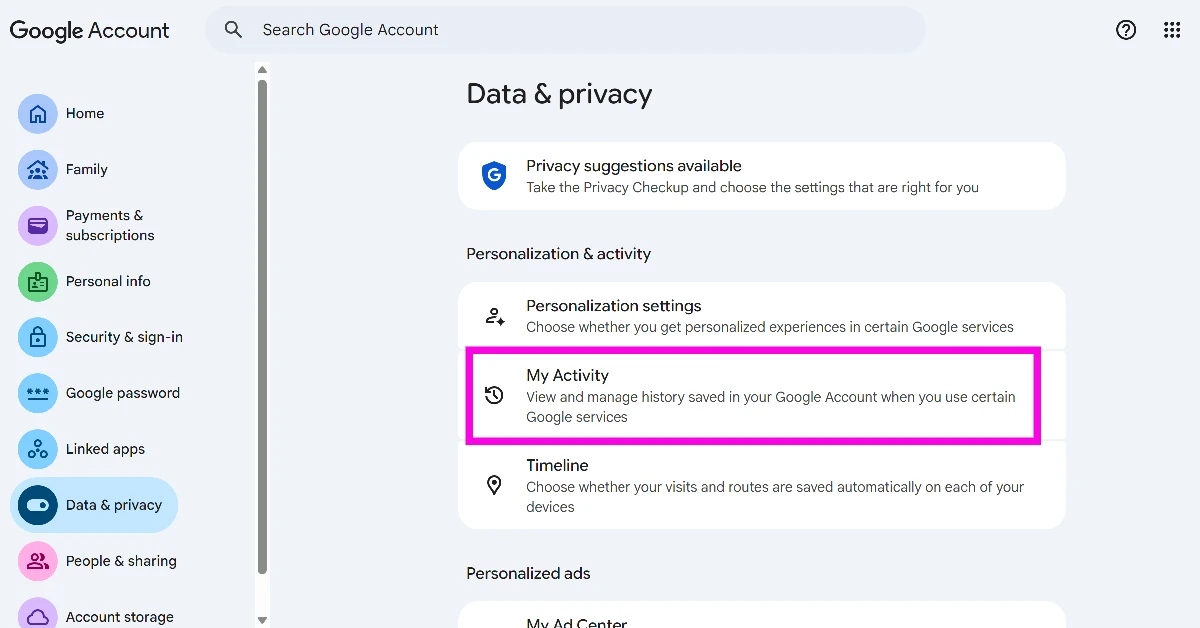This screenshot has width=1200, height=628.
Task: Open the Family menu item
Action: 94,169
